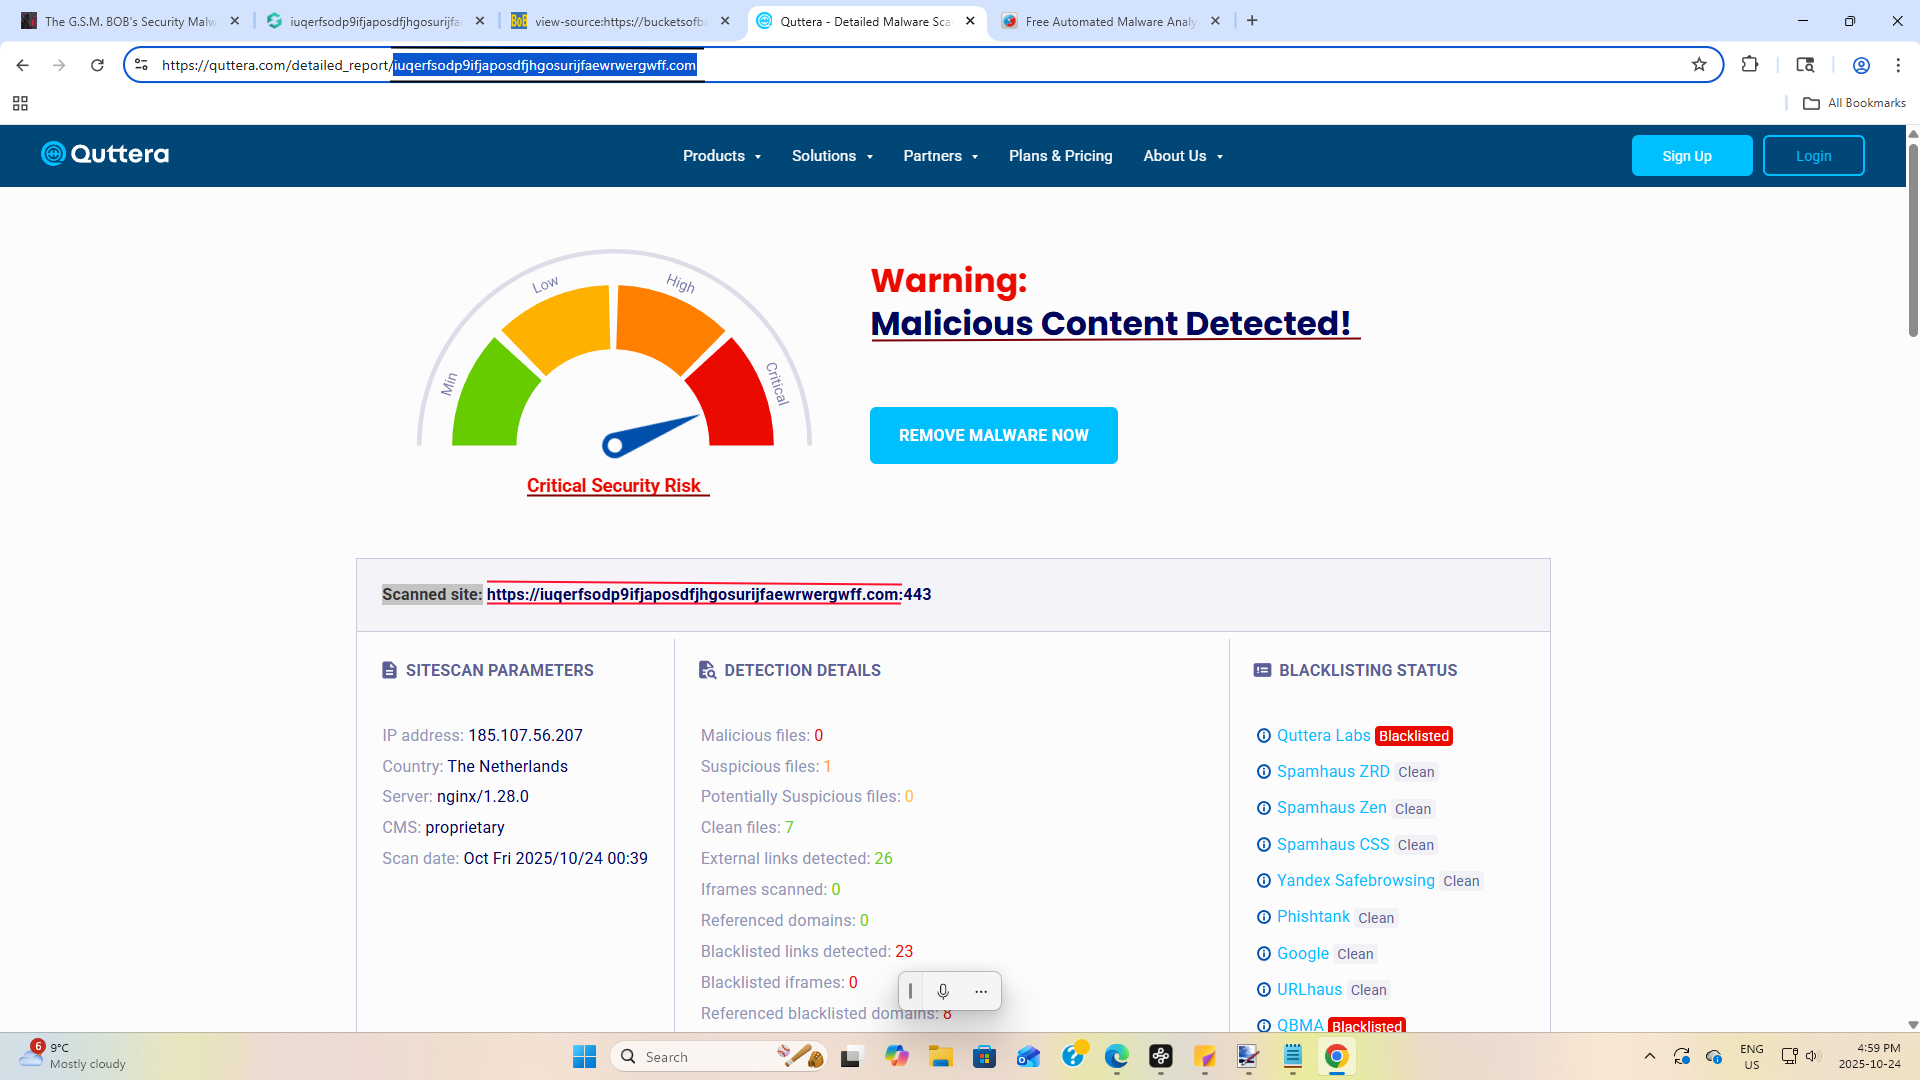The image size is (1920, 1080).
Task: View site information icon in address bar
Action: tap(141, 65)
